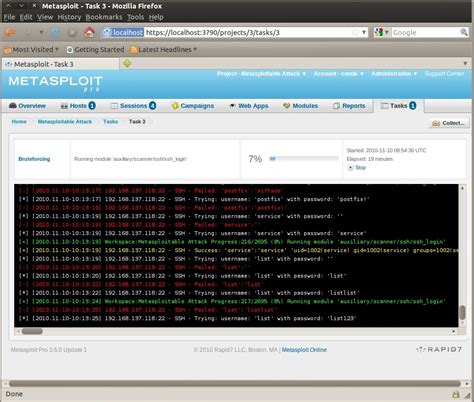Open the list all tabs dropdown
The height and width of the screenshot is (402, 474).
tap(465, 63)
